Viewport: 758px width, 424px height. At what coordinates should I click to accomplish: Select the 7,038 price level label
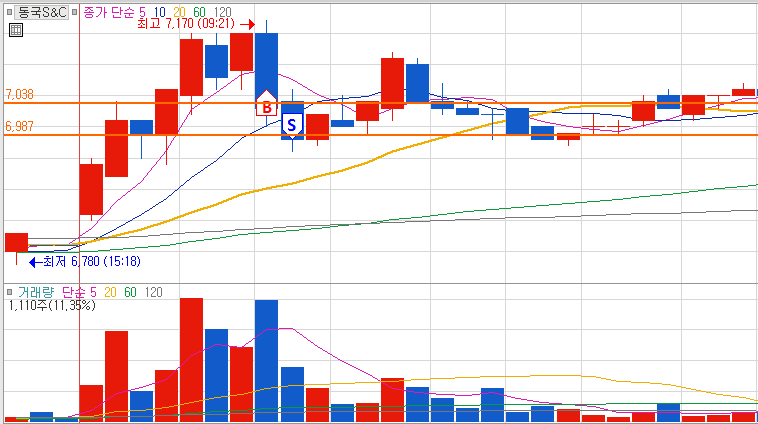click(x=19, y=94)
